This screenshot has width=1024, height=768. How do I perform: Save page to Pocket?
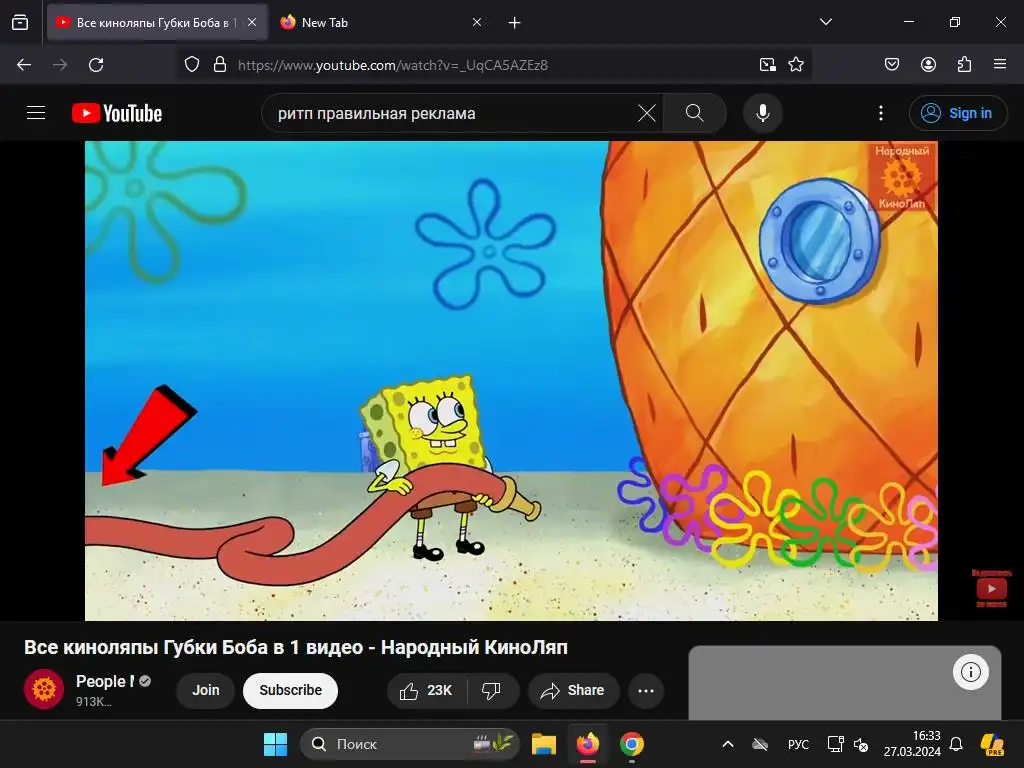tap(892, 65)
